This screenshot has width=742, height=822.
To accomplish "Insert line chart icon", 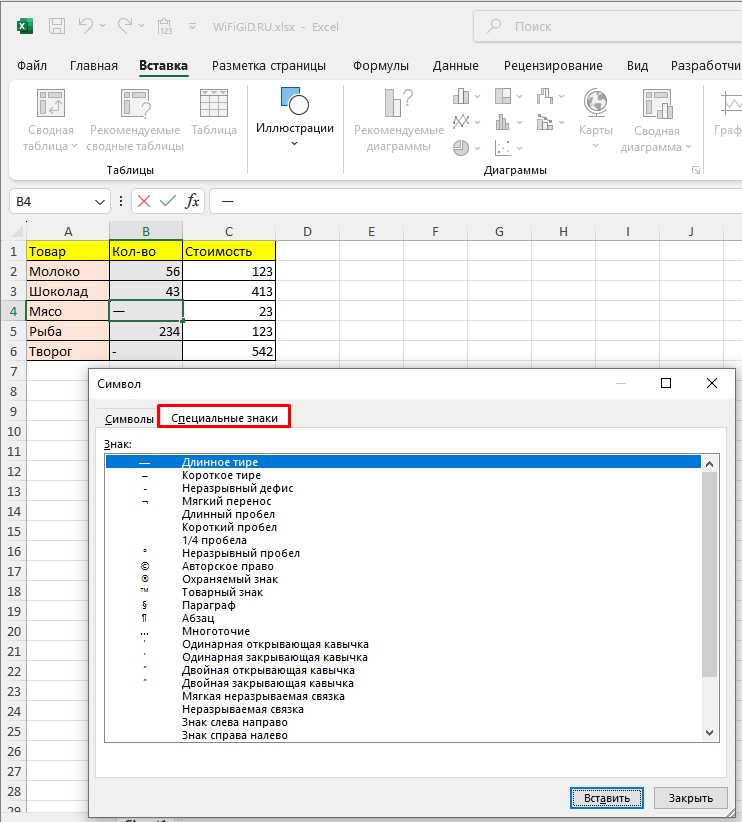I will (x=461, y=122).
